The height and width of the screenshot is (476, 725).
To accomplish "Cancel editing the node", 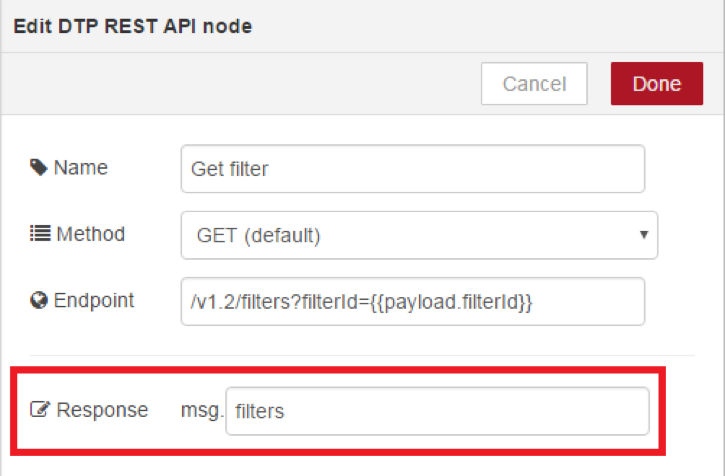I will [x=534, y=84].
